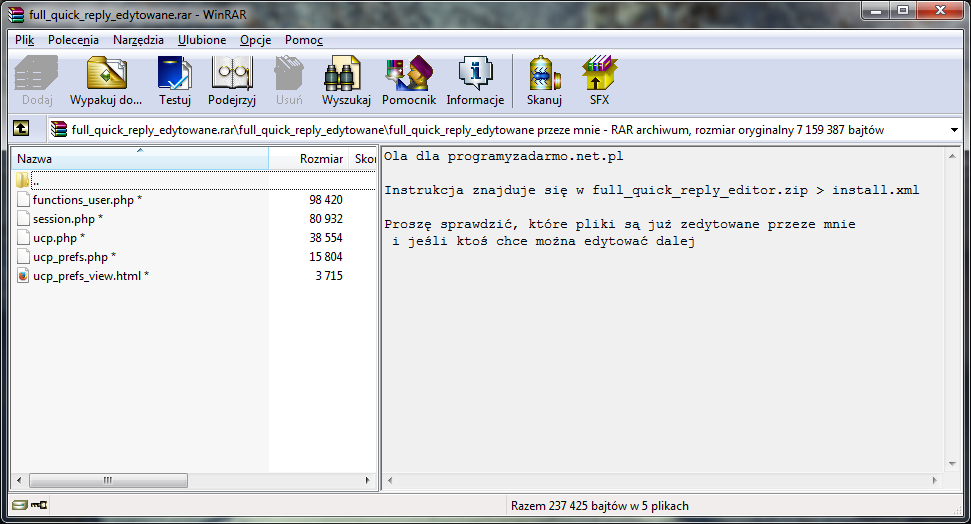Click the parent folder '..' icon

tap(23, 180)
